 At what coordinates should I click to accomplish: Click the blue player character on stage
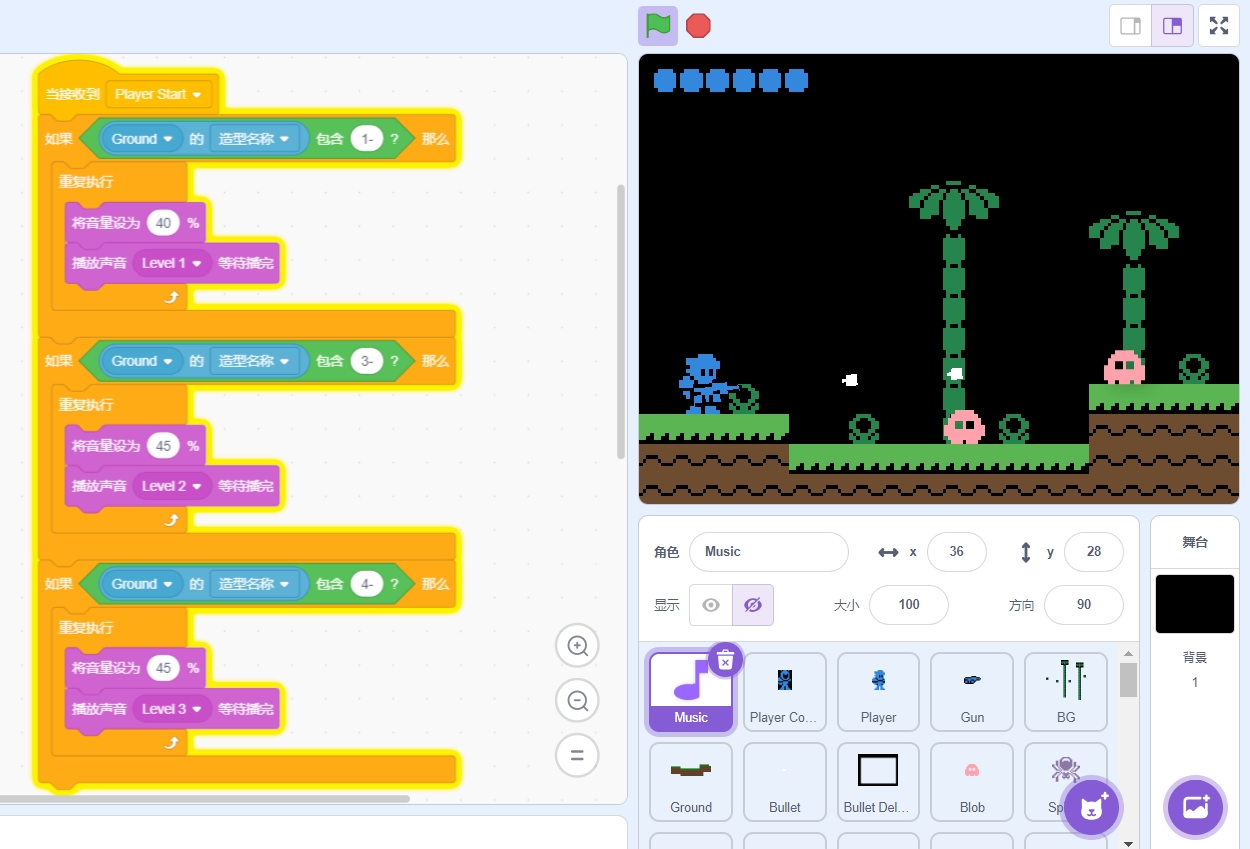[x=704, y=384]
